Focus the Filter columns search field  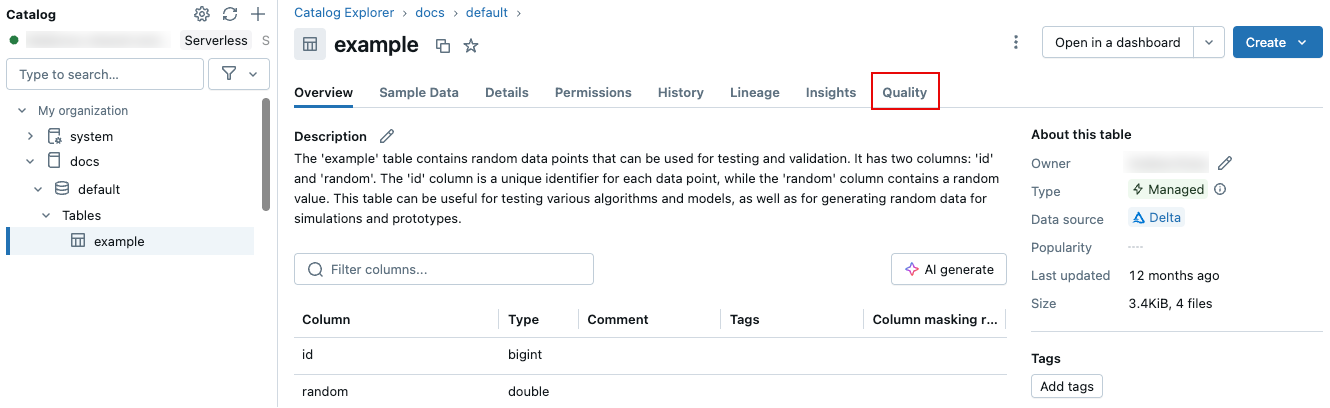[444, 269]
